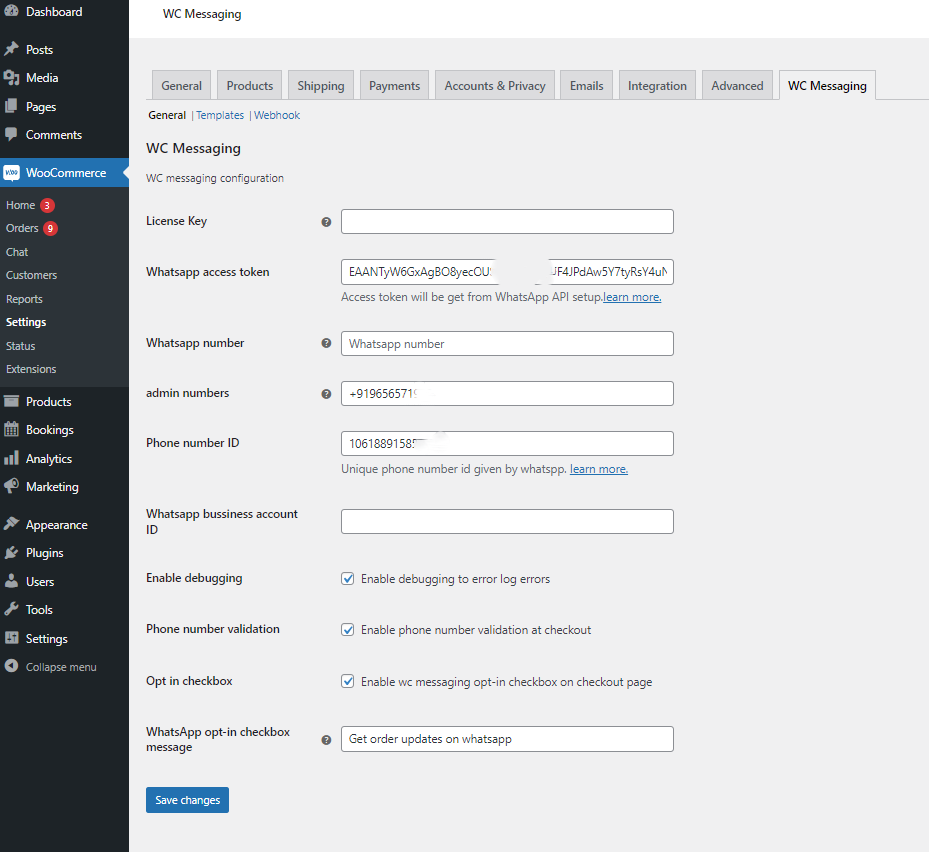Image resolution: width=929 pixels, height=852 pixels.
Task: Click the help icon beside admin numbers
Action: pyautogui.click(x=326, y=394)
